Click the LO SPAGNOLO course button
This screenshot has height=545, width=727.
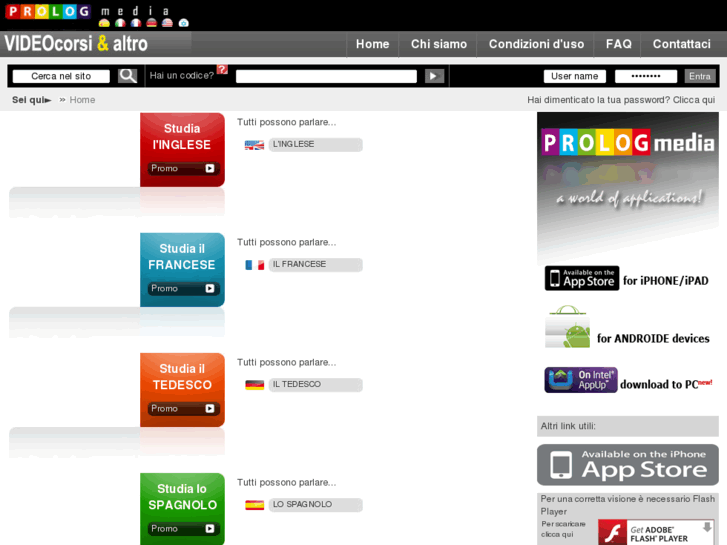315,505
